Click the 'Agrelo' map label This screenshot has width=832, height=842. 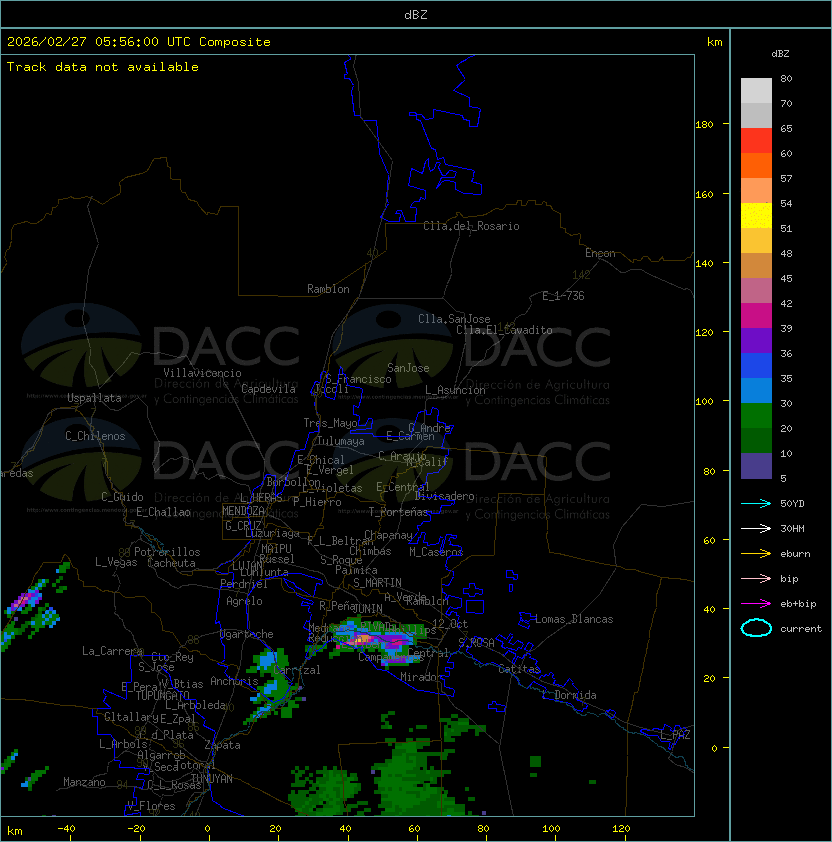244,601
